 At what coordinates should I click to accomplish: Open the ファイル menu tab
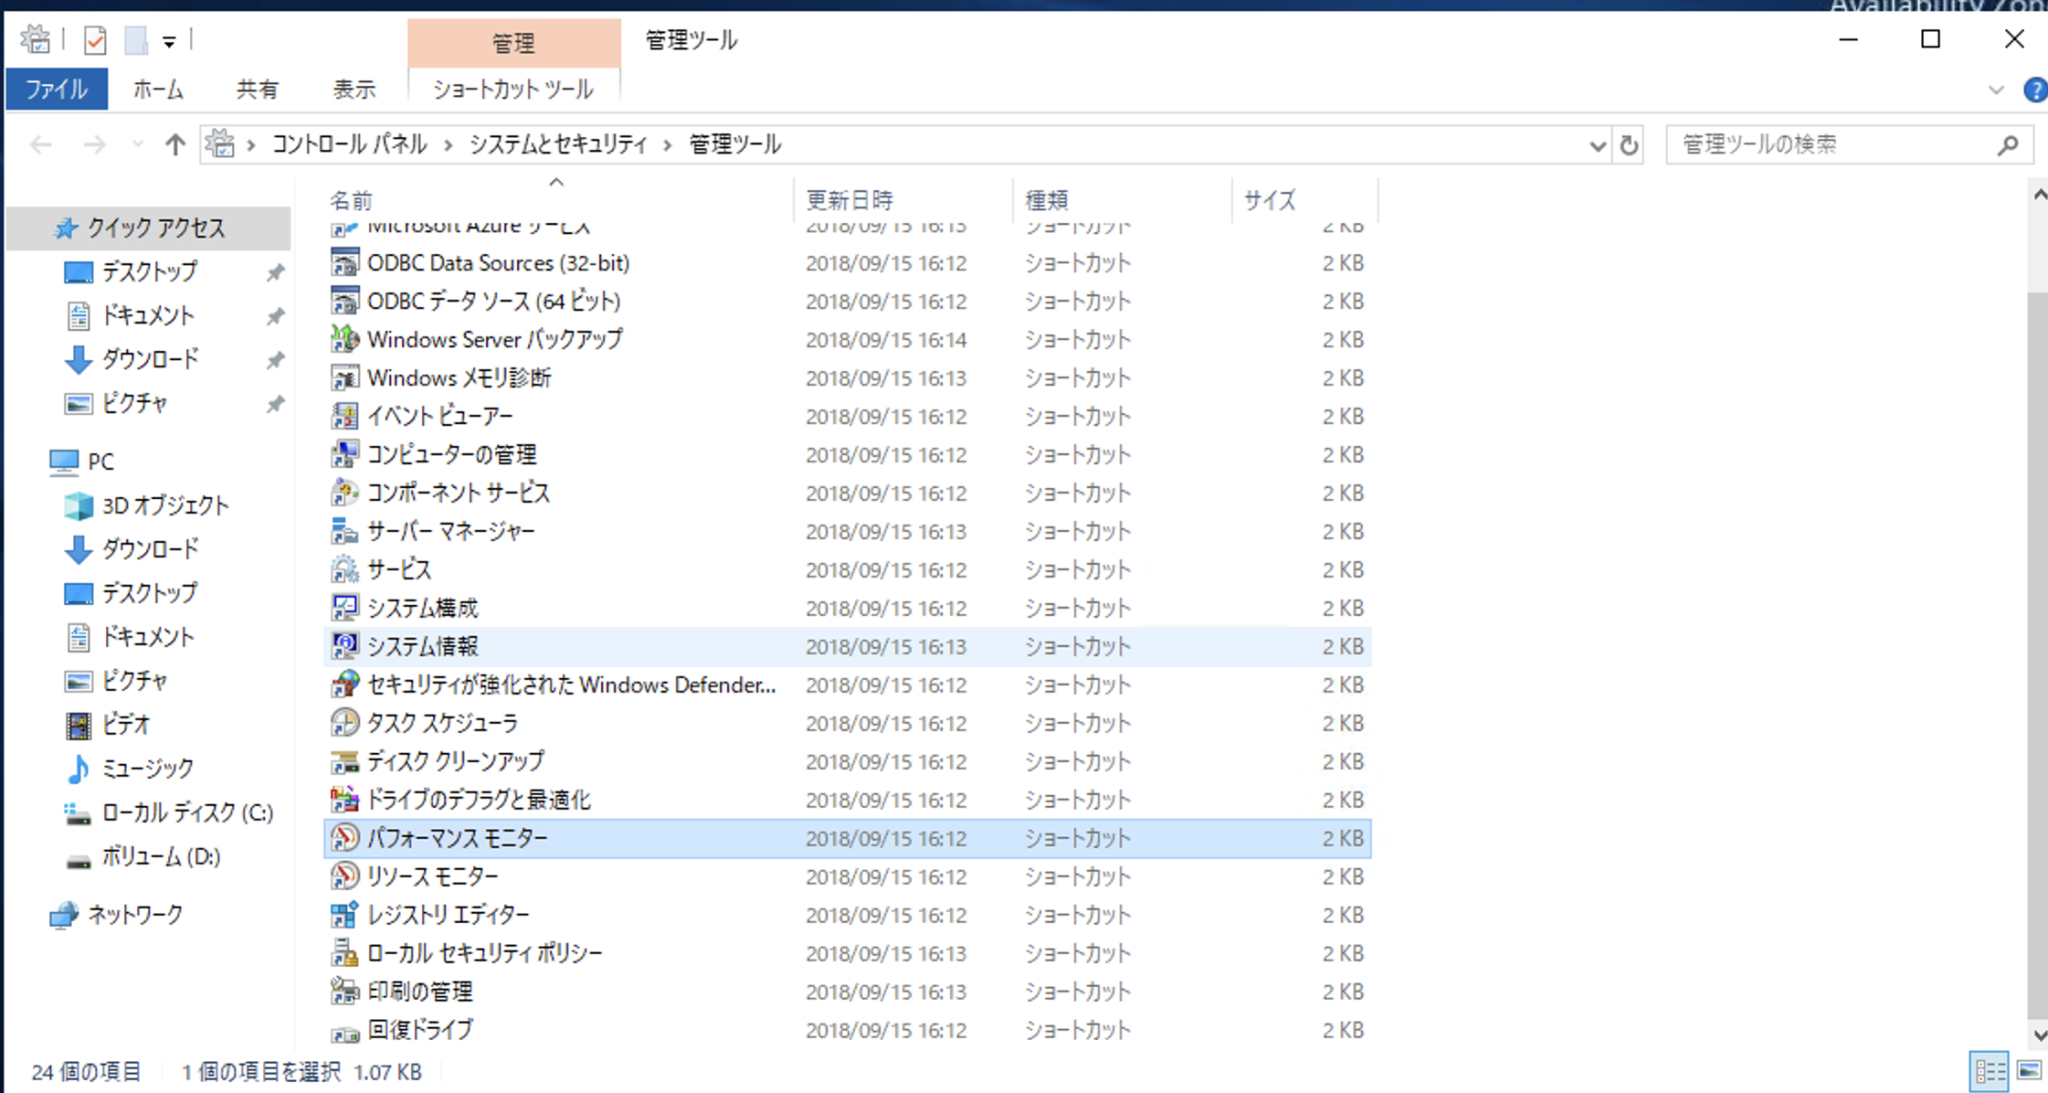point(56,90)
